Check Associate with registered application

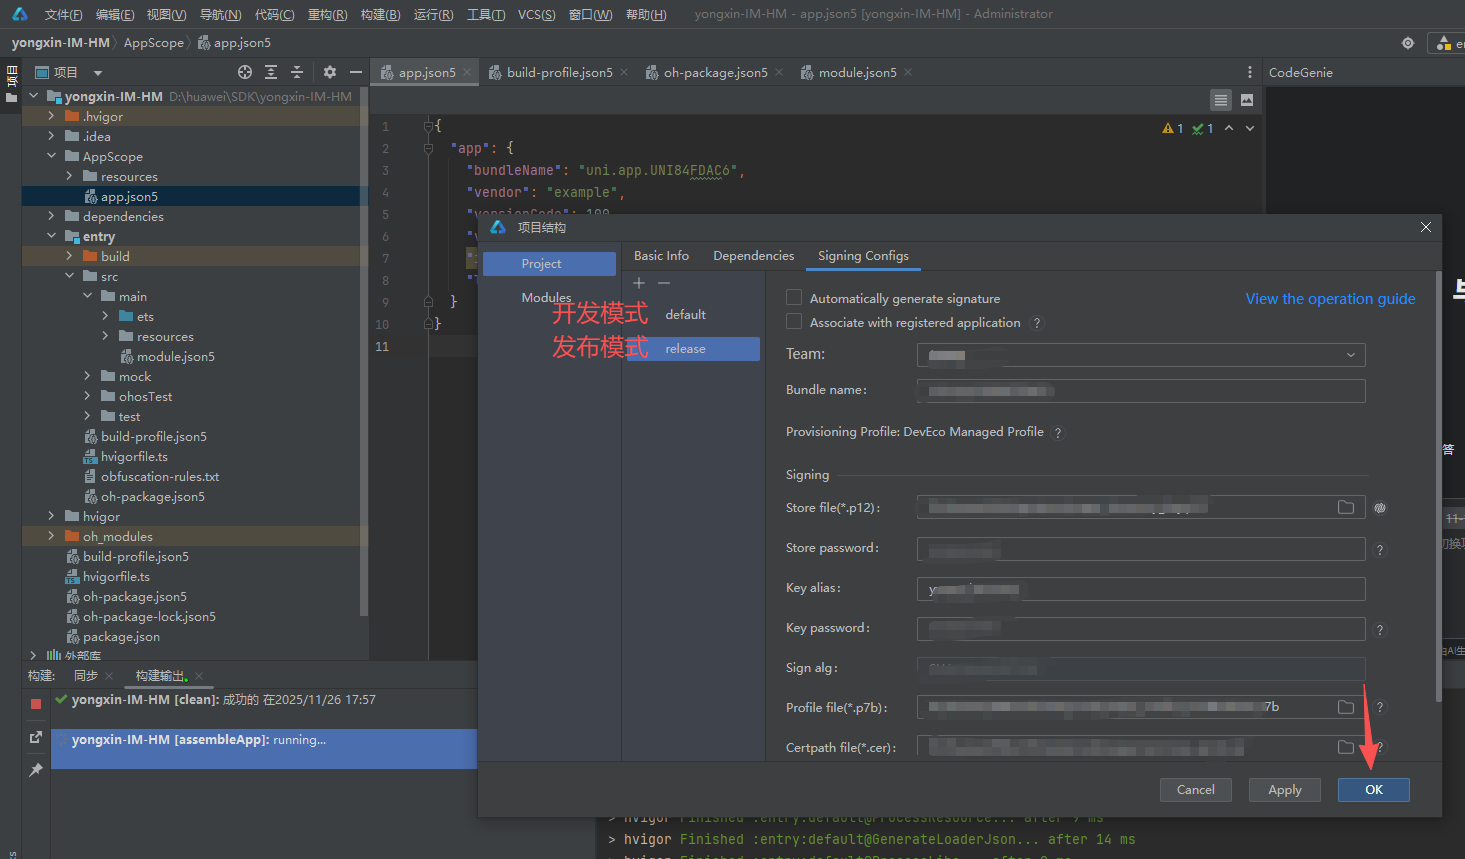pyautogui.click(x=794, y=321)
